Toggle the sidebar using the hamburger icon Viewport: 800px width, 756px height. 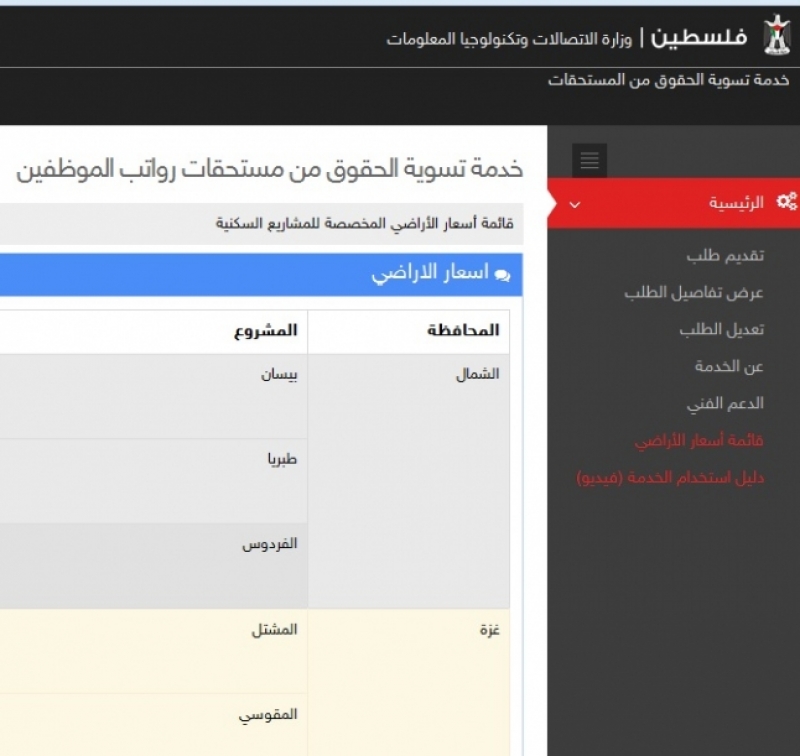(x=589, y=160)
